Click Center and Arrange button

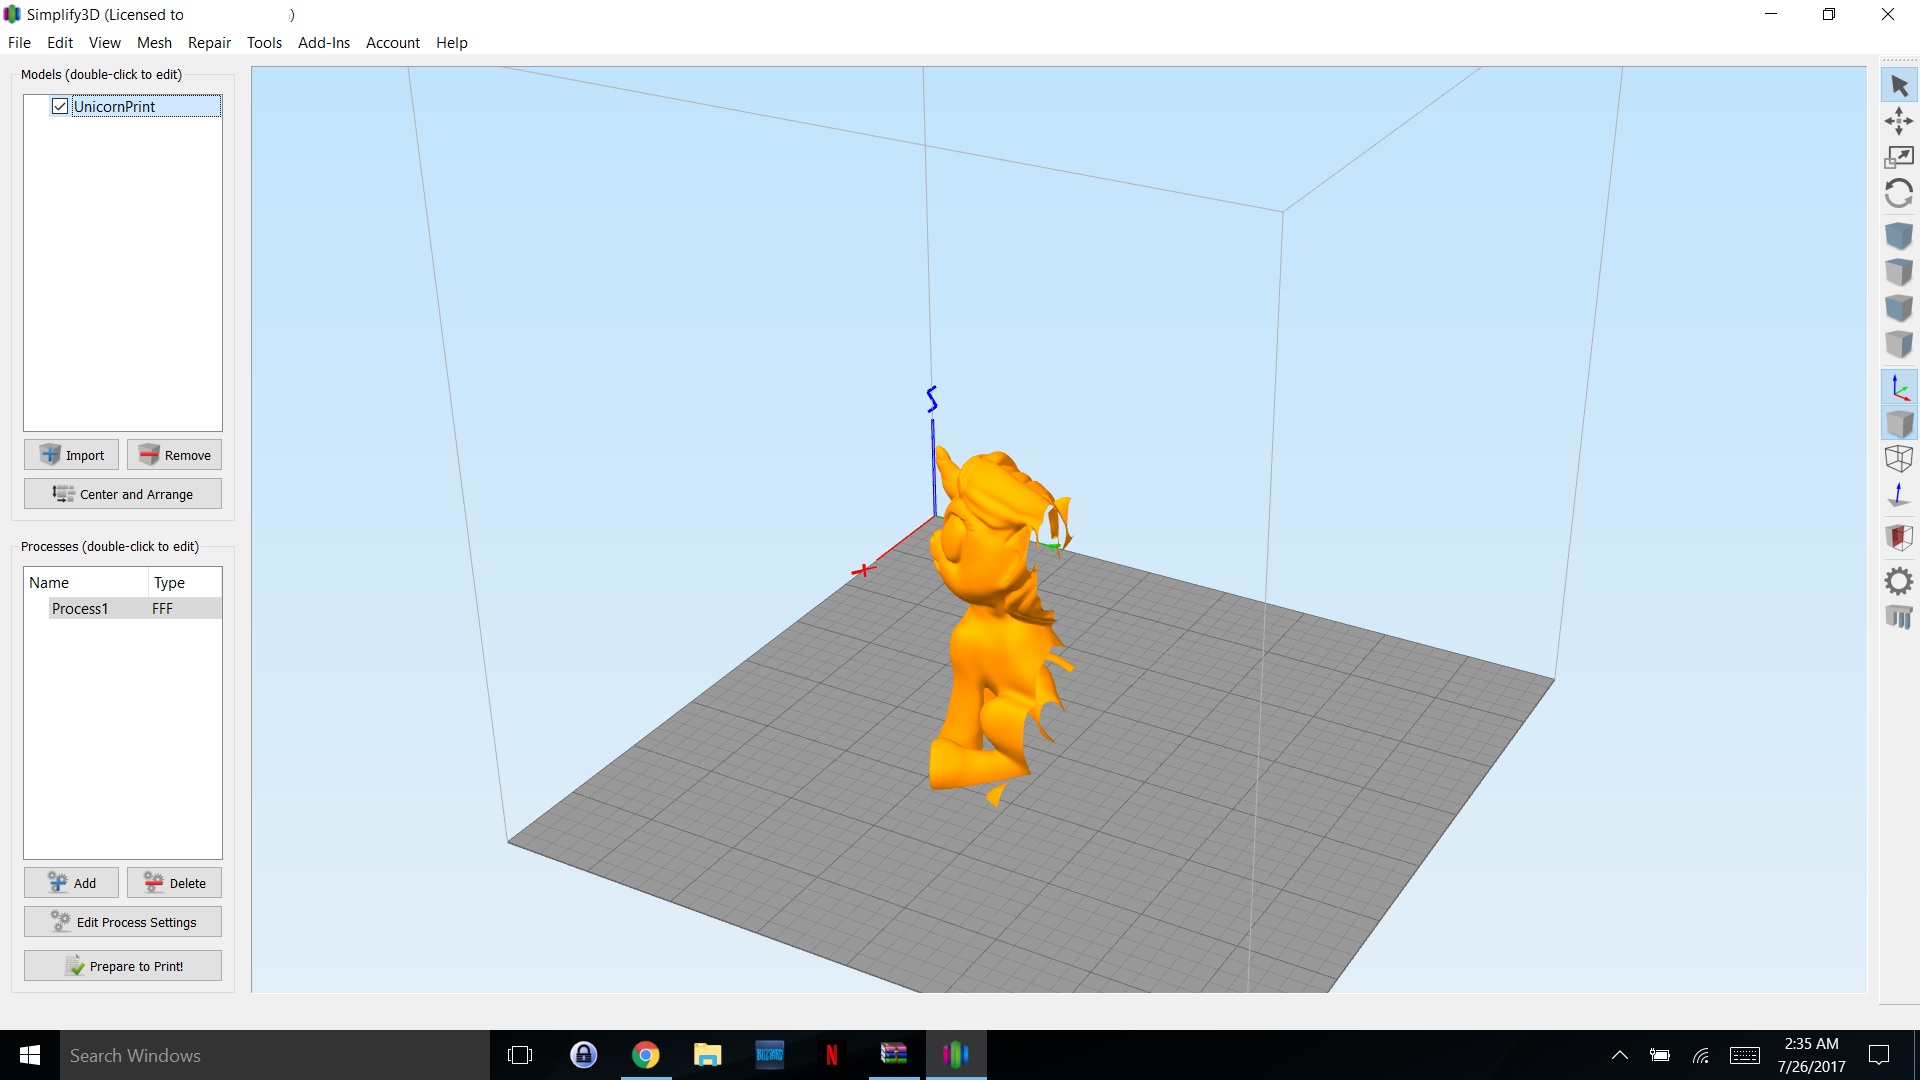(123, 494)
